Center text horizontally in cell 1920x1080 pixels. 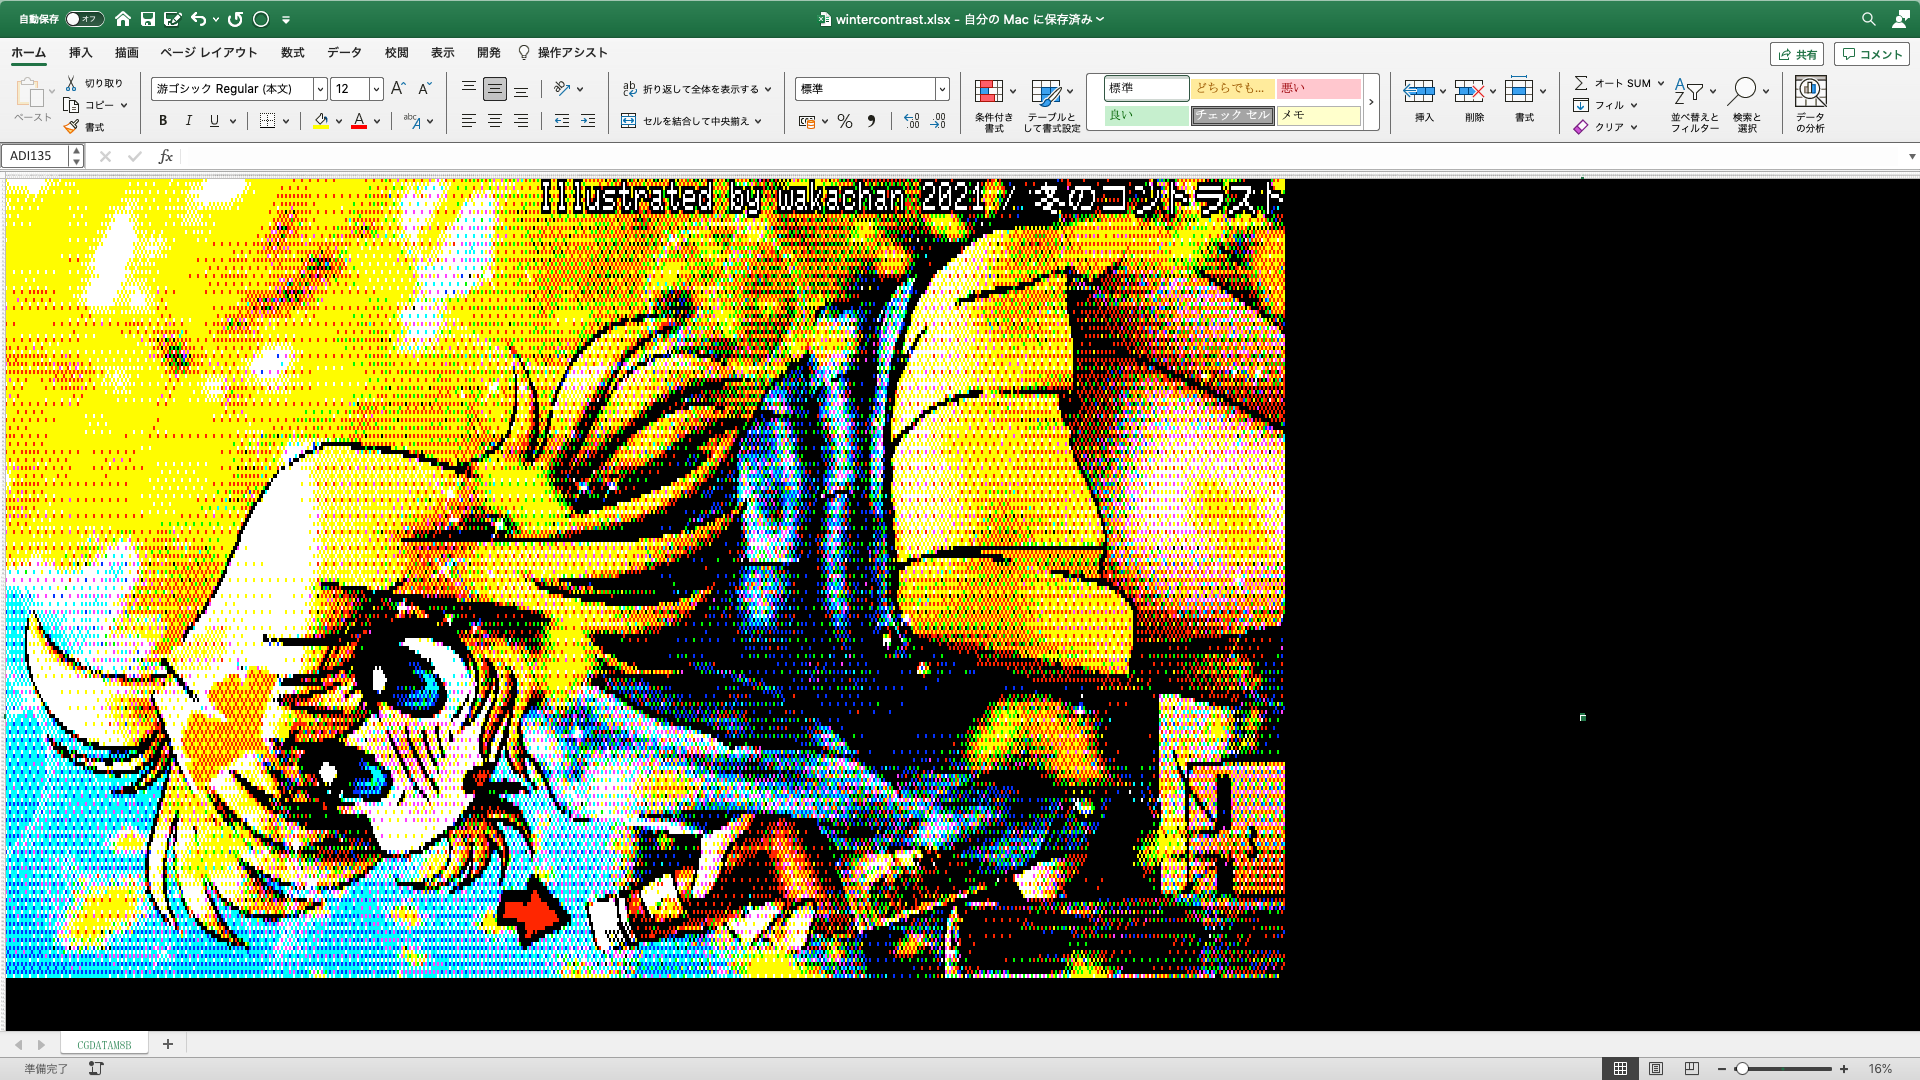pos(495,121)
